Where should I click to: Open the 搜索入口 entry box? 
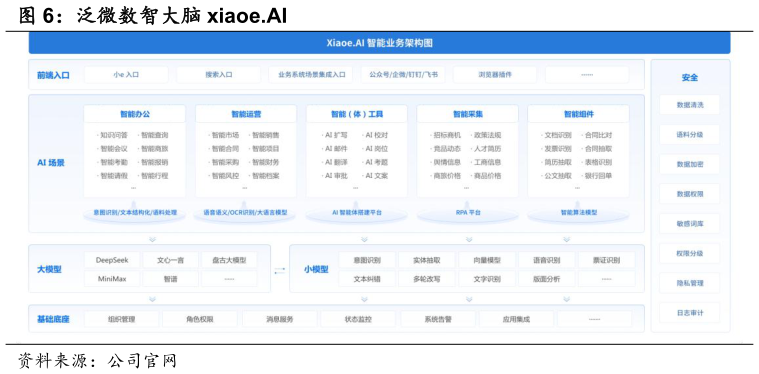click(218, 75)
